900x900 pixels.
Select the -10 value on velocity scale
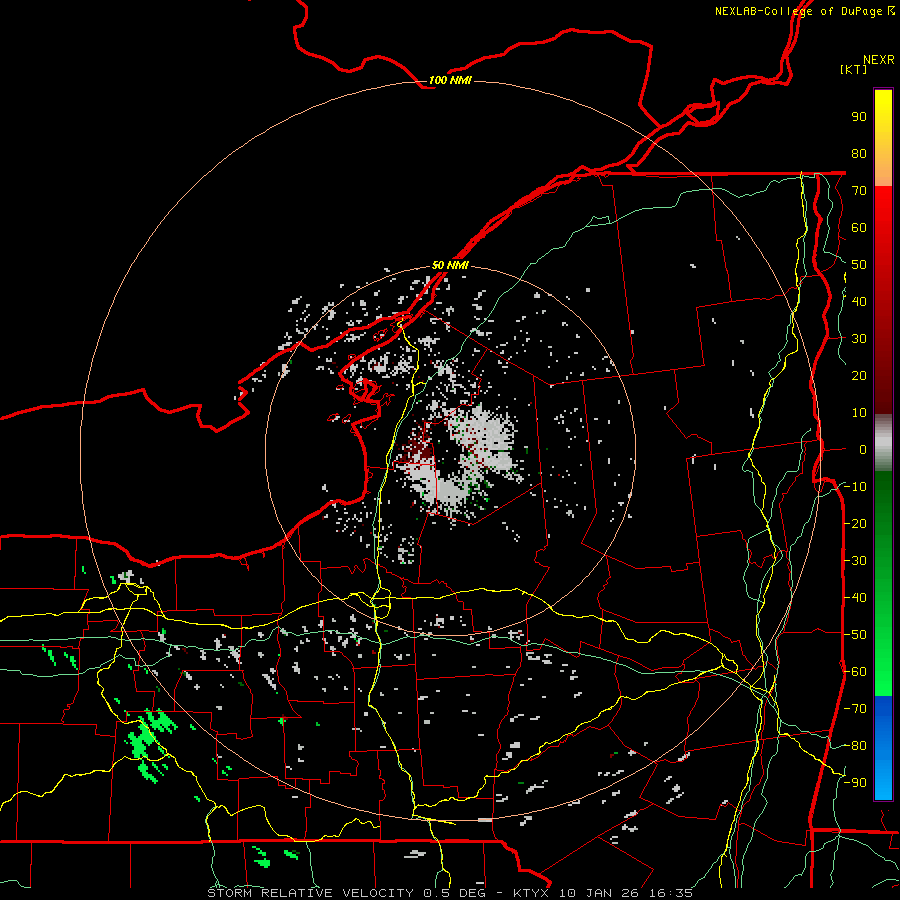pos(856,487)
